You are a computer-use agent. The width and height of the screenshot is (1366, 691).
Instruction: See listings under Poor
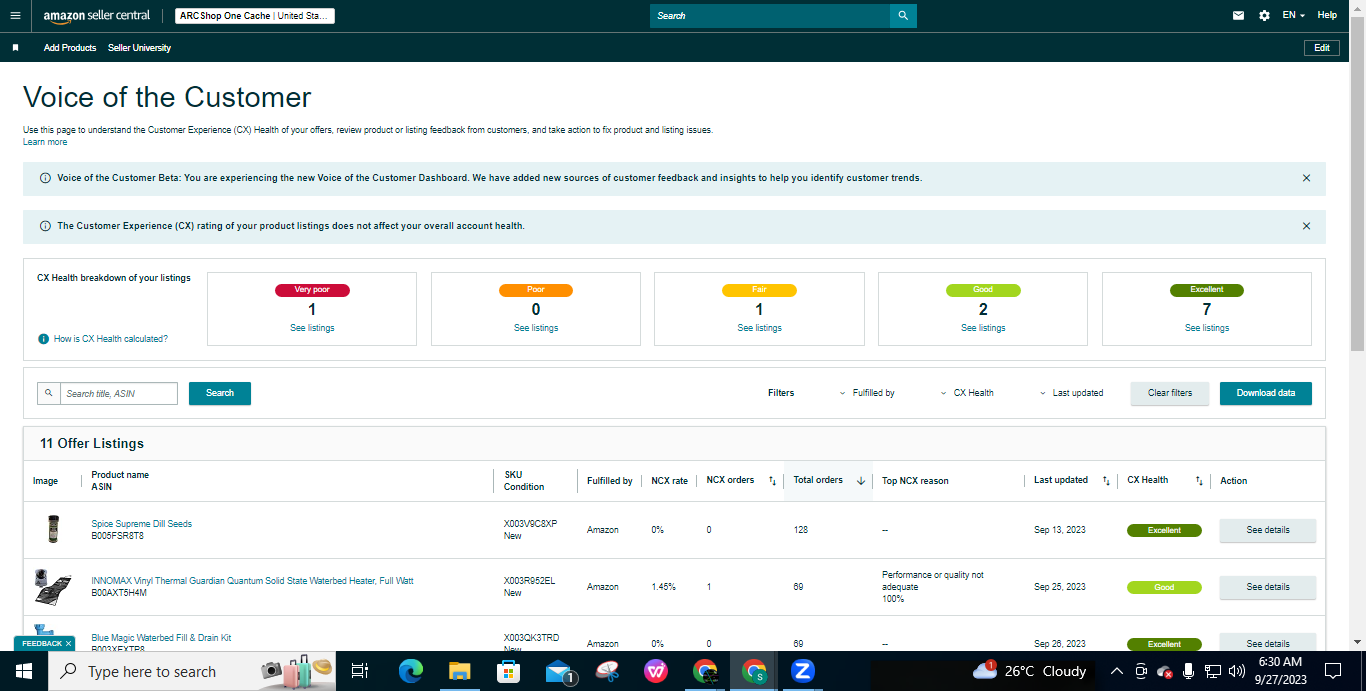[536, 328]
